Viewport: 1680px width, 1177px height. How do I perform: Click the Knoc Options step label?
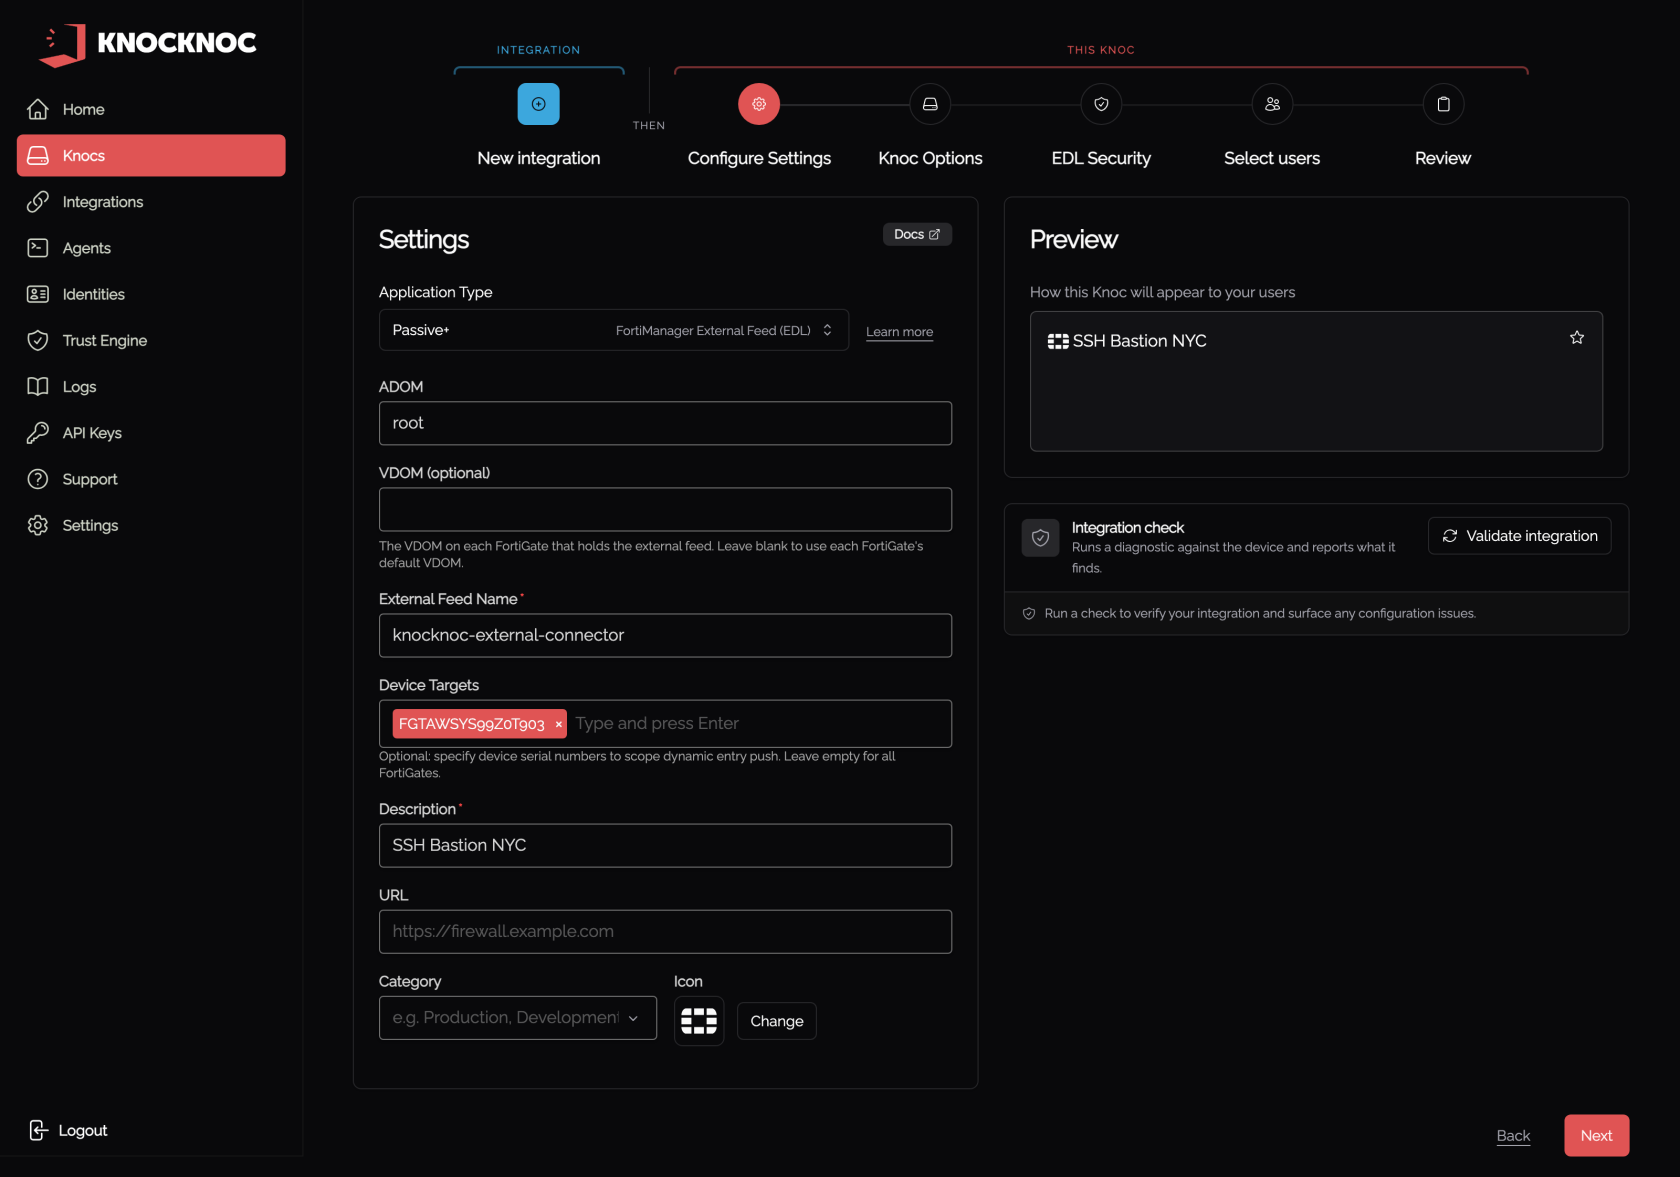[x=930, y=158]
